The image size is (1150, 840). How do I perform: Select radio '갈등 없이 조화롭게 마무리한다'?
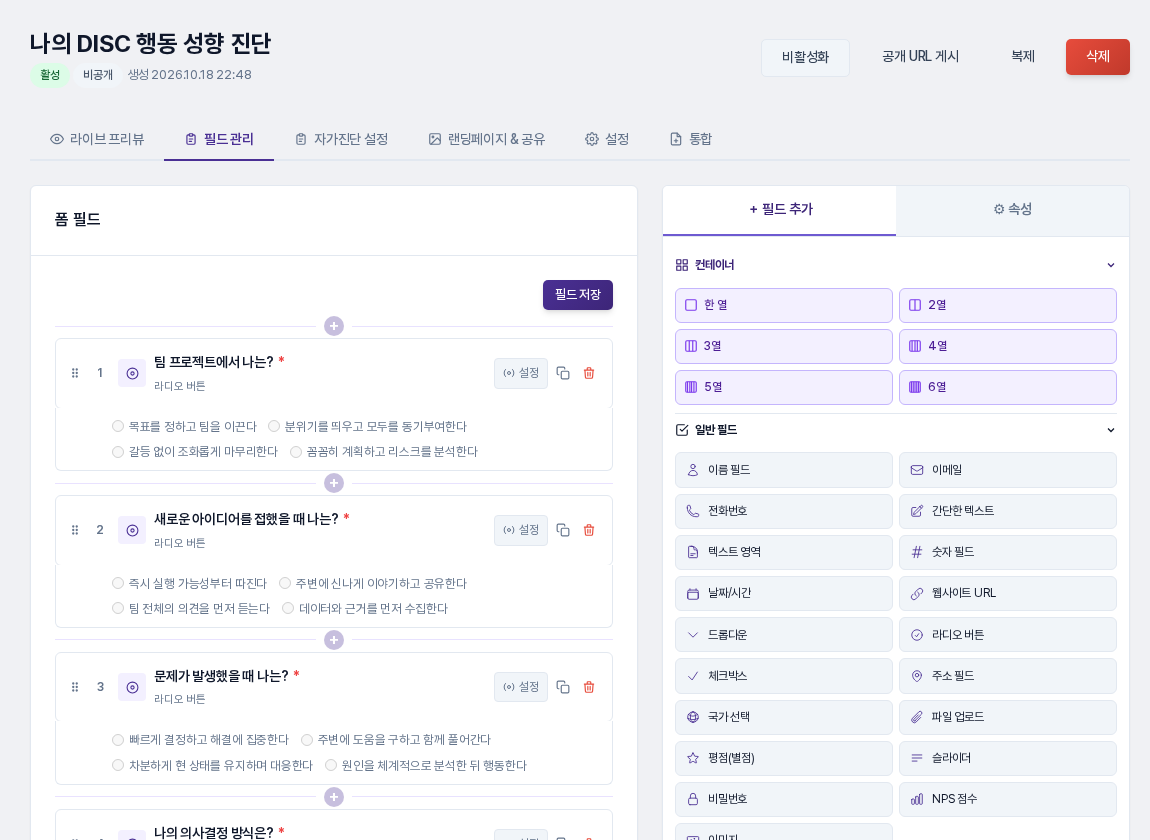point(118,452)
